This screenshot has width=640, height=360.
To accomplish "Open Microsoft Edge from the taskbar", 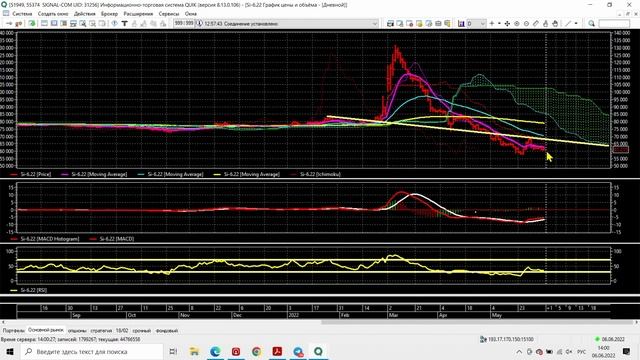I will tap(215, 351).
